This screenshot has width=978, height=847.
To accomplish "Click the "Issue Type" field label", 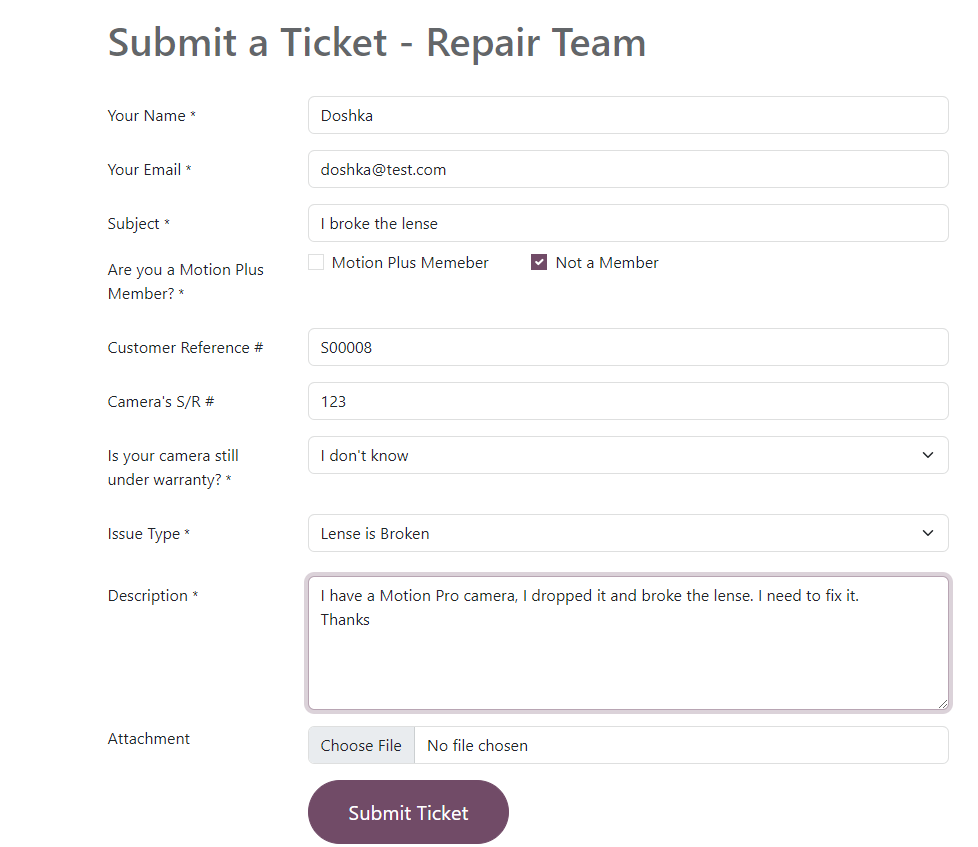I will 144,534.
